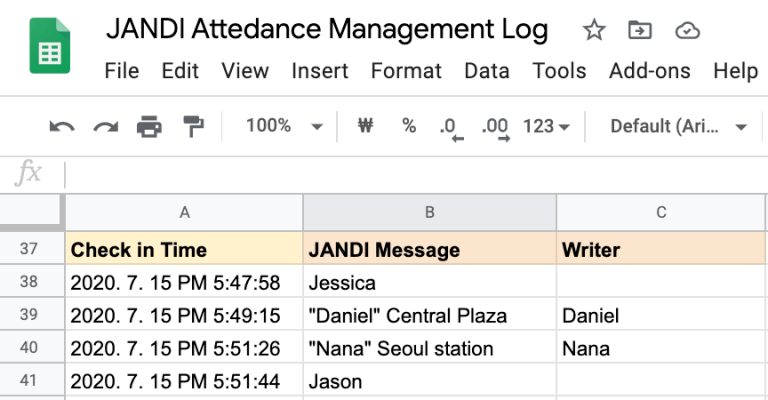Undo the last action

(62, 126)
